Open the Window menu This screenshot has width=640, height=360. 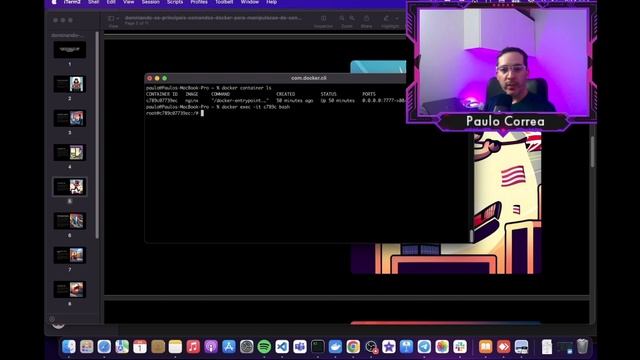click(249, 2)
